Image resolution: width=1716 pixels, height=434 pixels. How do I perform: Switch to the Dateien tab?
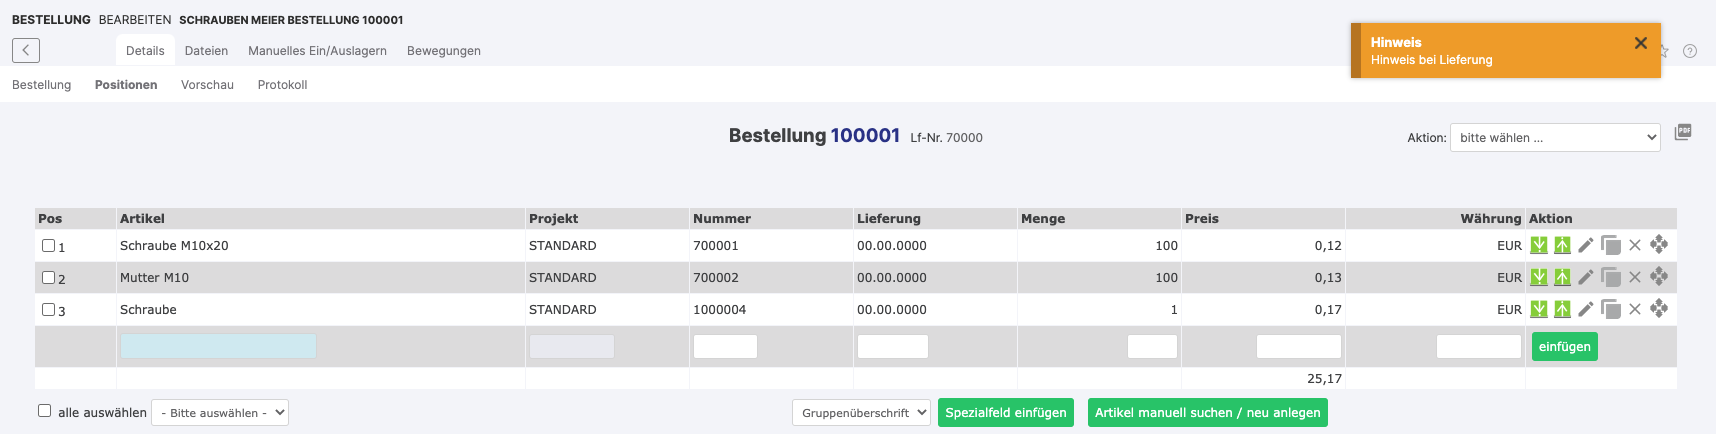point(206,51)
